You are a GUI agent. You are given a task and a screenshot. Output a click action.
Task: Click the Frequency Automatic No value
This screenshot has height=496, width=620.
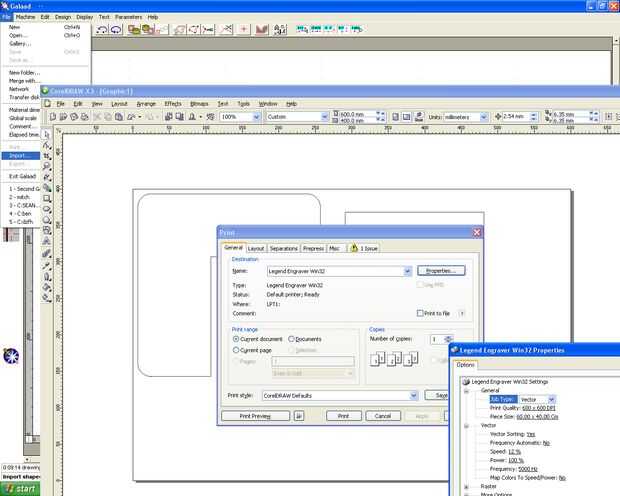click(546, 443)
